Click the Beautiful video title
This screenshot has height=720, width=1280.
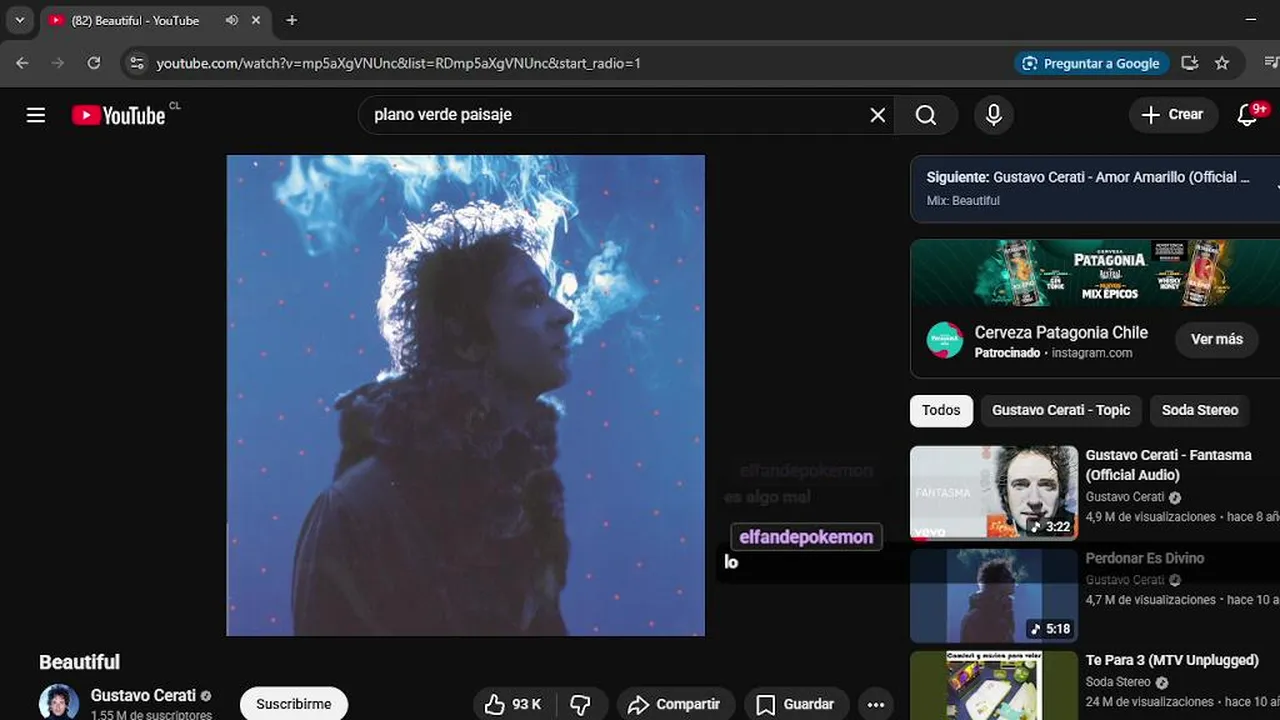[x=79, y=662]
